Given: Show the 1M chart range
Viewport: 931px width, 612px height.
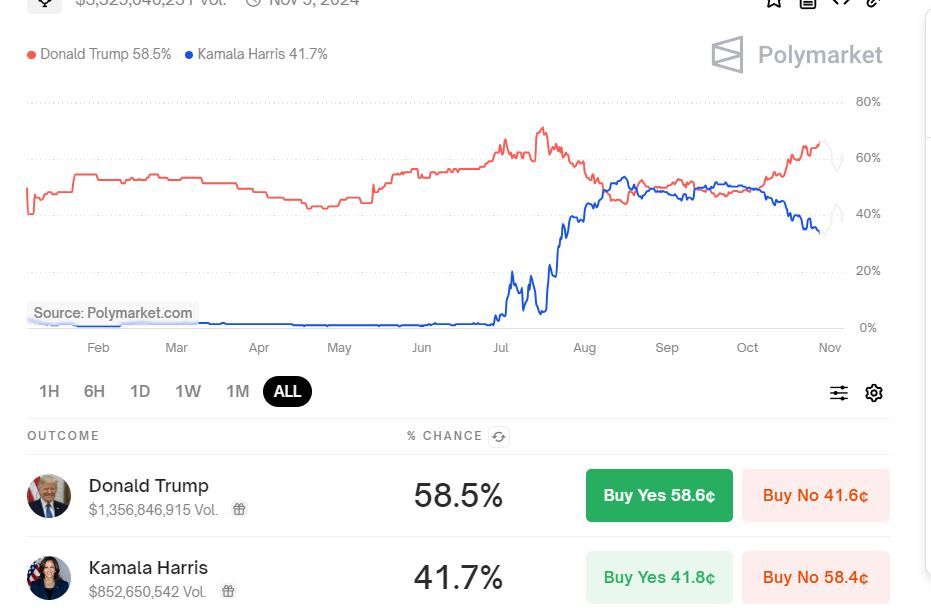Looking at the screenshot, I should coord(237,391).
